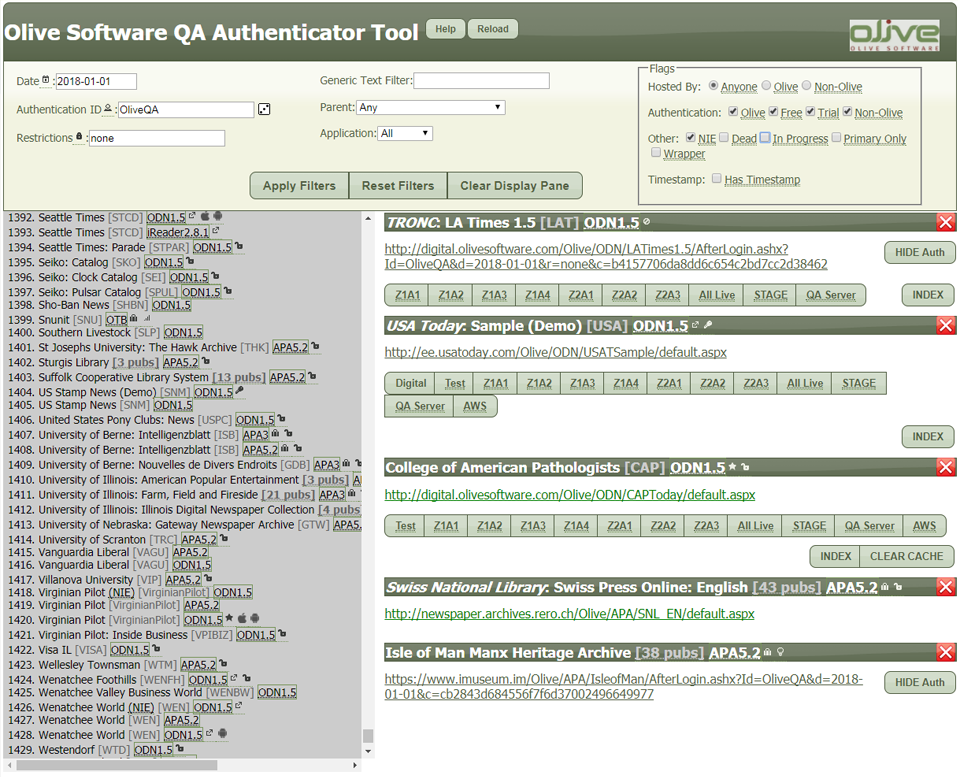Image resolution: width=958 pixels, height=777 pixels.
Task: Open the Parent dropdown
Action: 430,107
